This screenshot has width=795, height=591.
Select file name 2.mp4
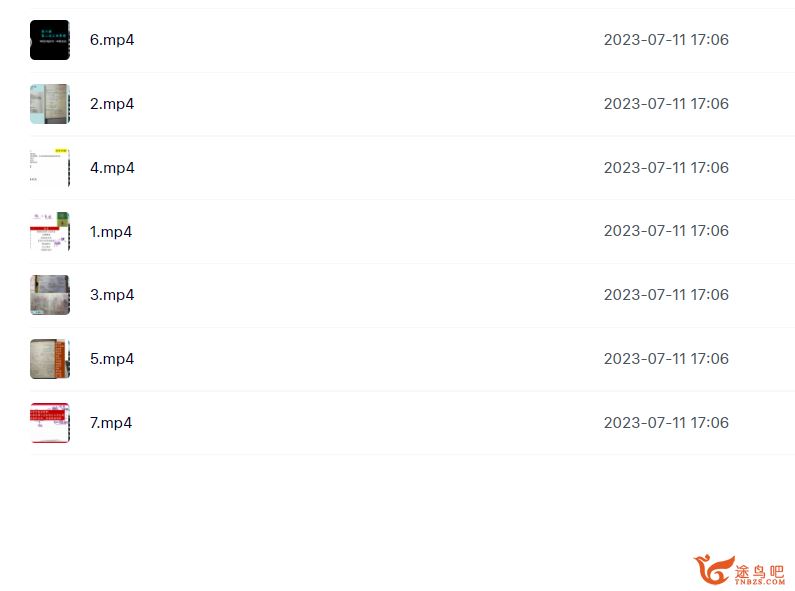coord(112,104)
